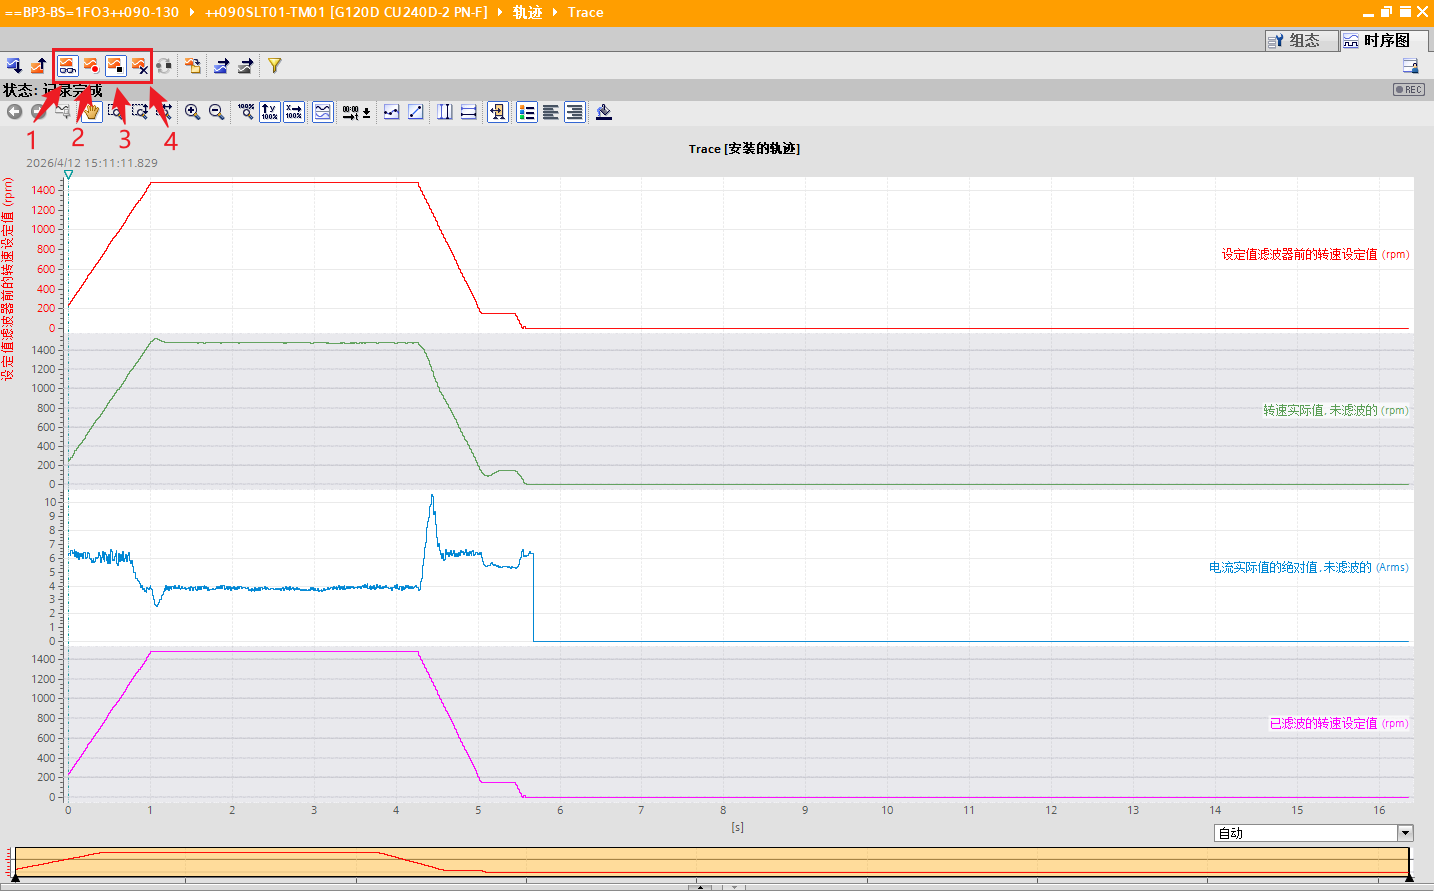Expand the breadcrumb arrow before Trace

click(x=555, y=12)
